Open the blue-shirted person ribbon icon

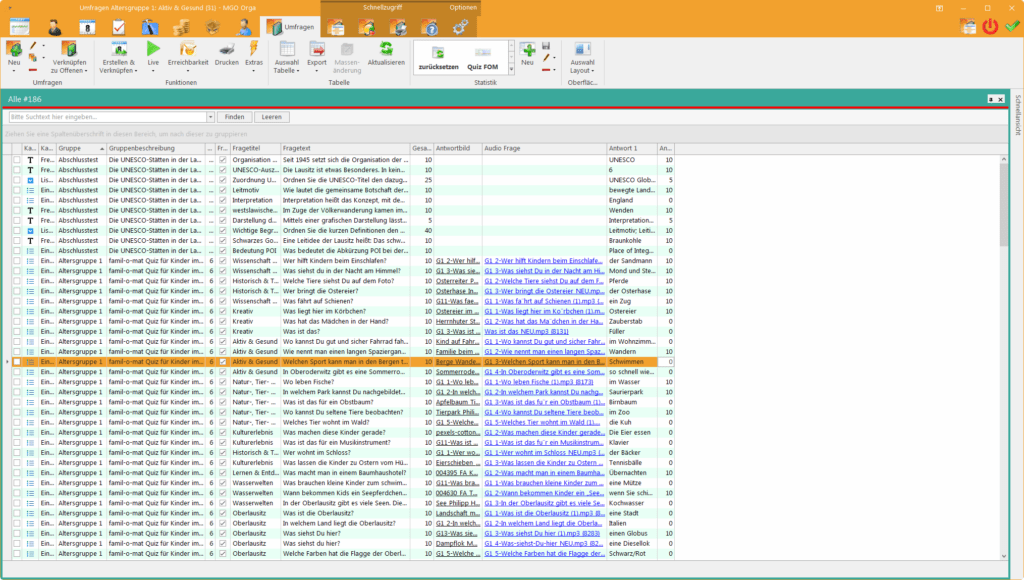244,27
